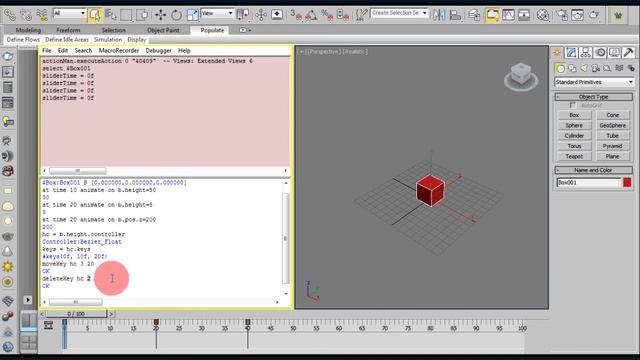This screenshot has width=640, height=360.
Task: Collapse the Object Type rollout
Action: (593, 97)
